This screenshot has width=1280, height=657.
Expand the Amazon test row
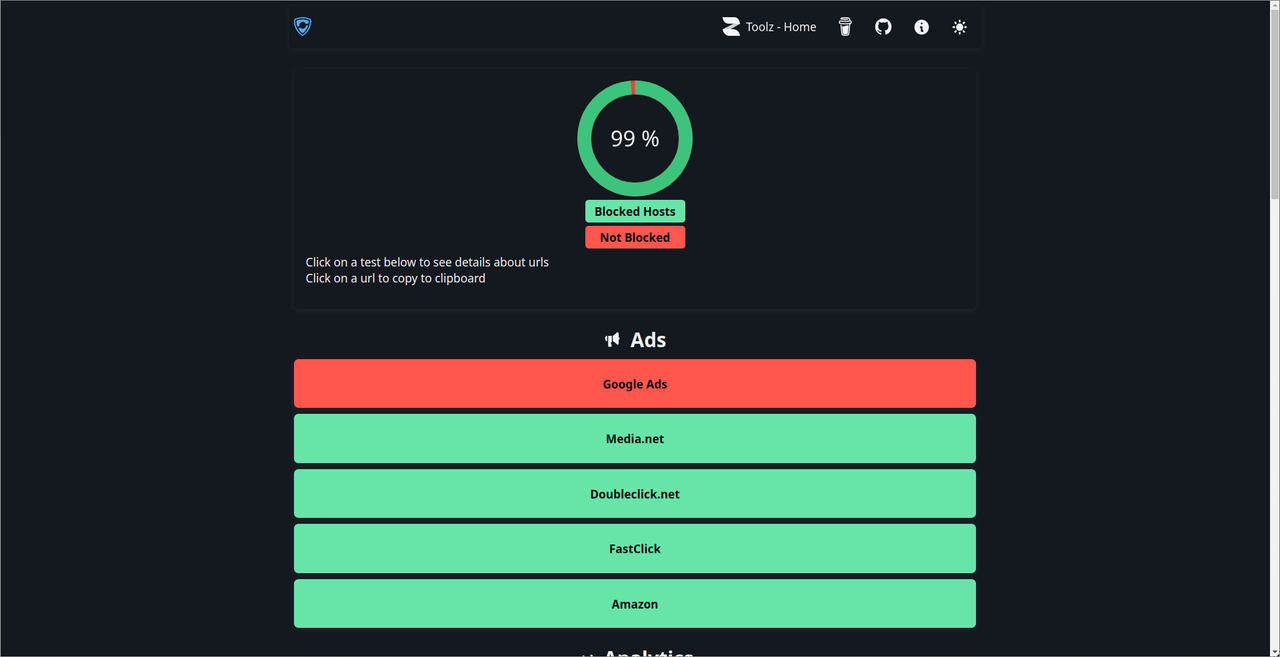click(635, 603)
